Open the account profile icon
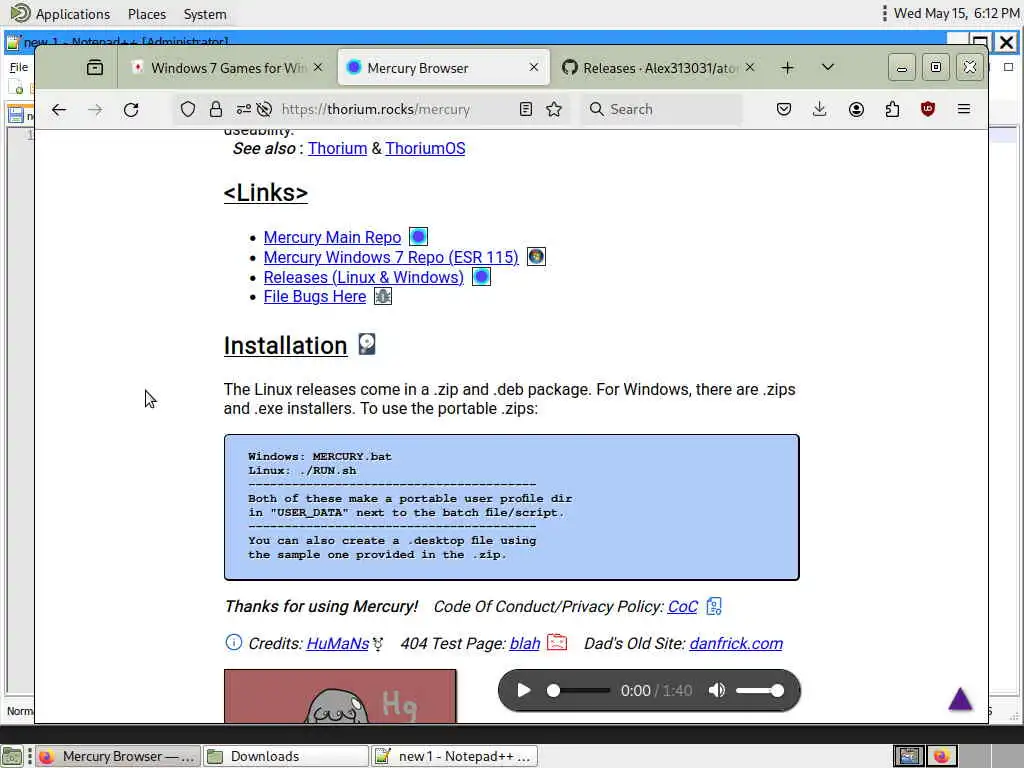The height and width of the screenshot is (768, 1024). click(x=856, y=109)
